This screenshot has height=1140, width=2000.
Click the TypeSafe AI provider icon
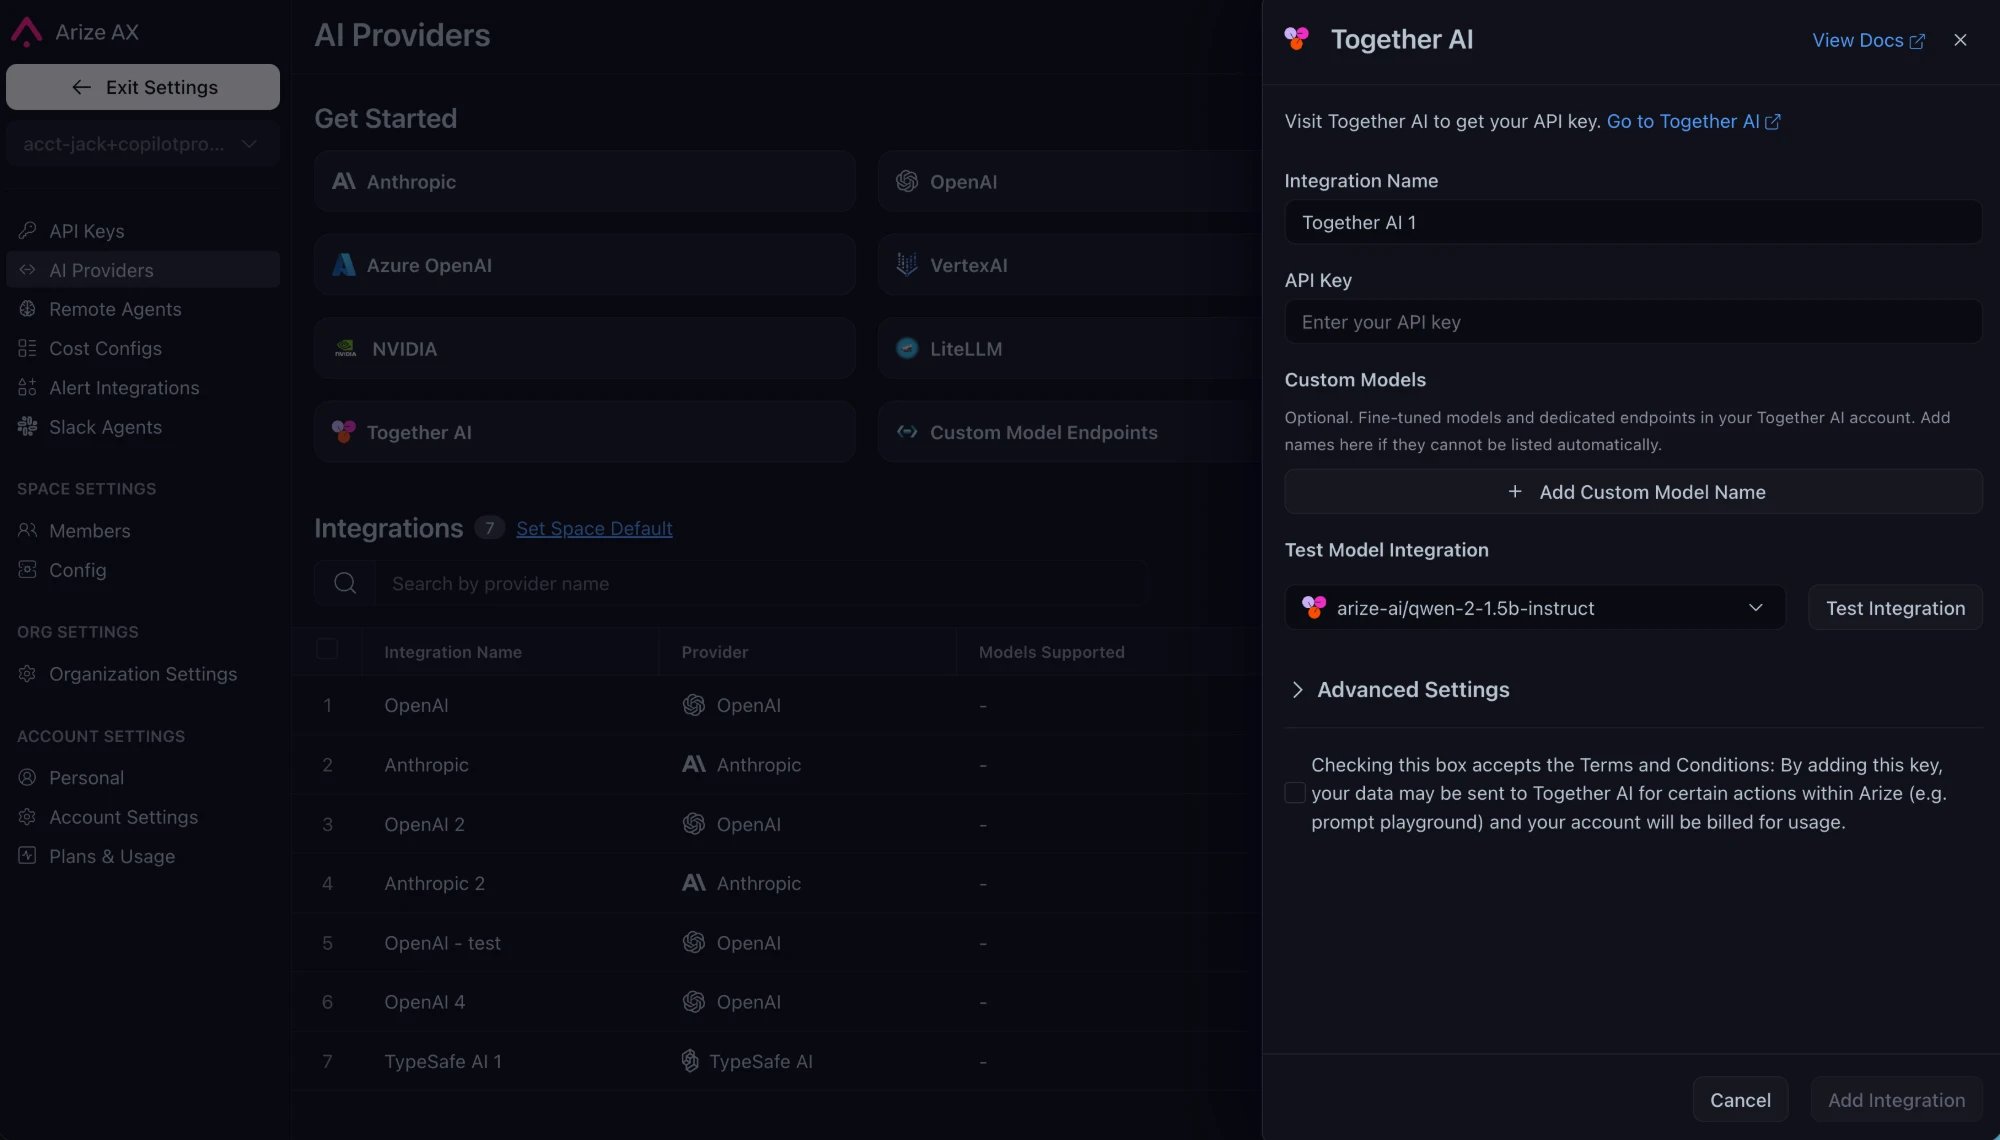(x=690, y=1061)
